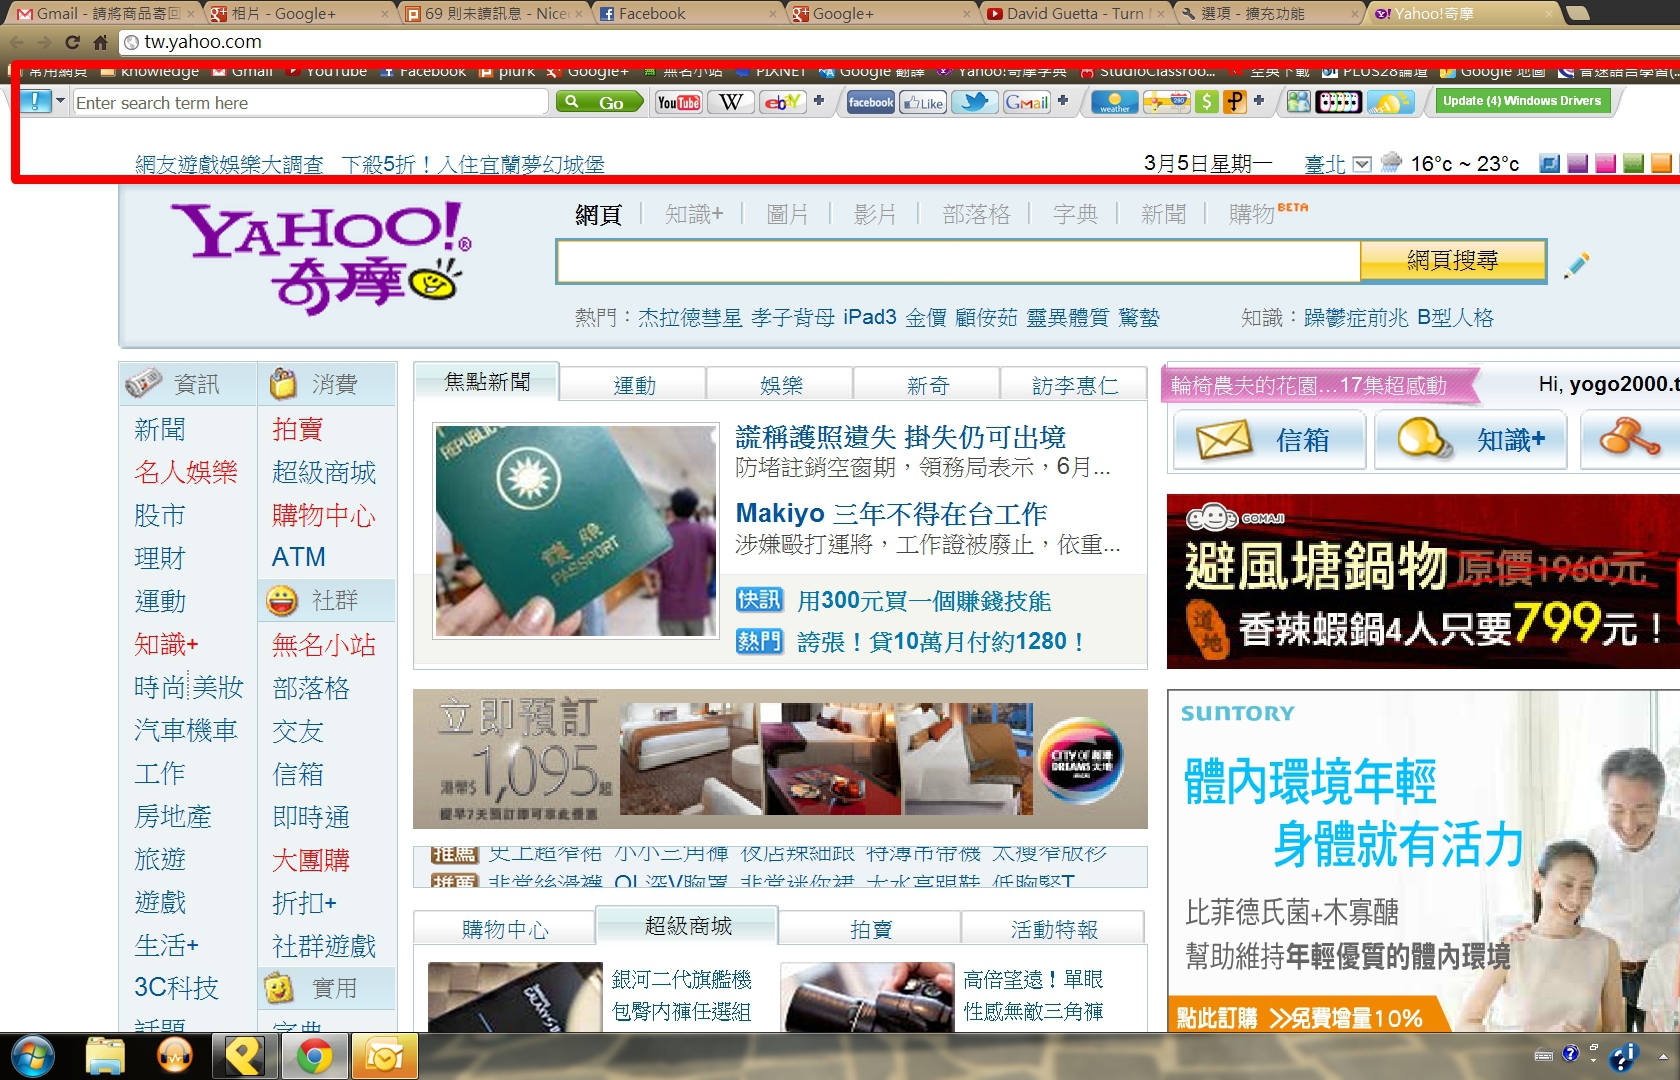1680x1080 pixels.
Task: Switch to the Facebook browser tab
Action: tap(689, 14)
